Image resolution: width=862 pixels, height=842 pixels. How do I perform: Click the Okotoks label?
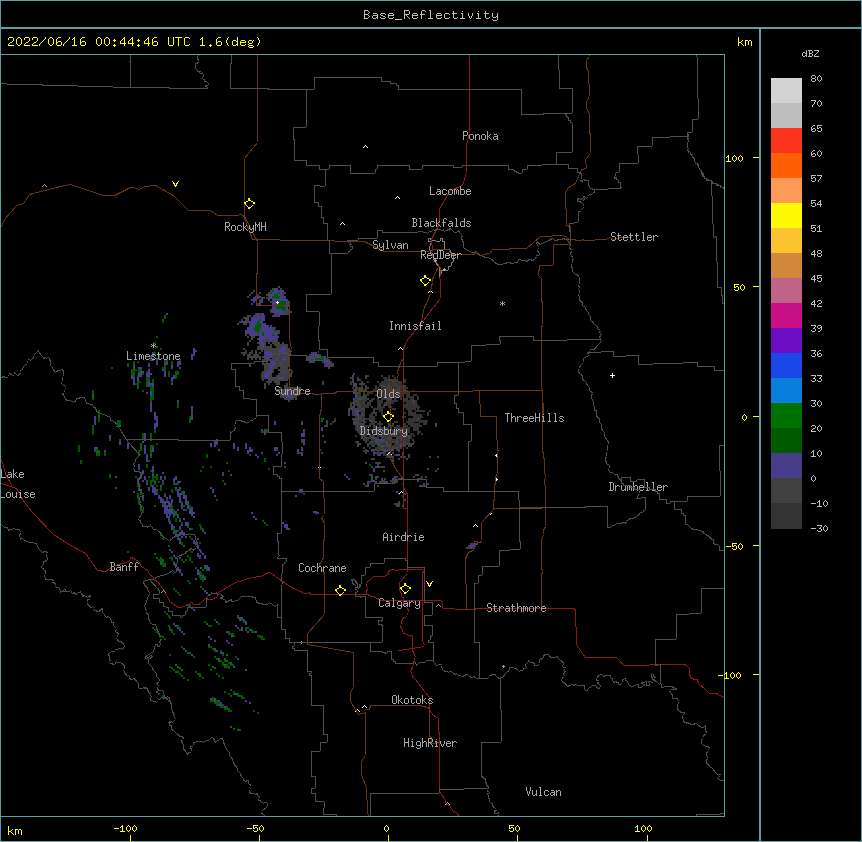click(412, 700)
